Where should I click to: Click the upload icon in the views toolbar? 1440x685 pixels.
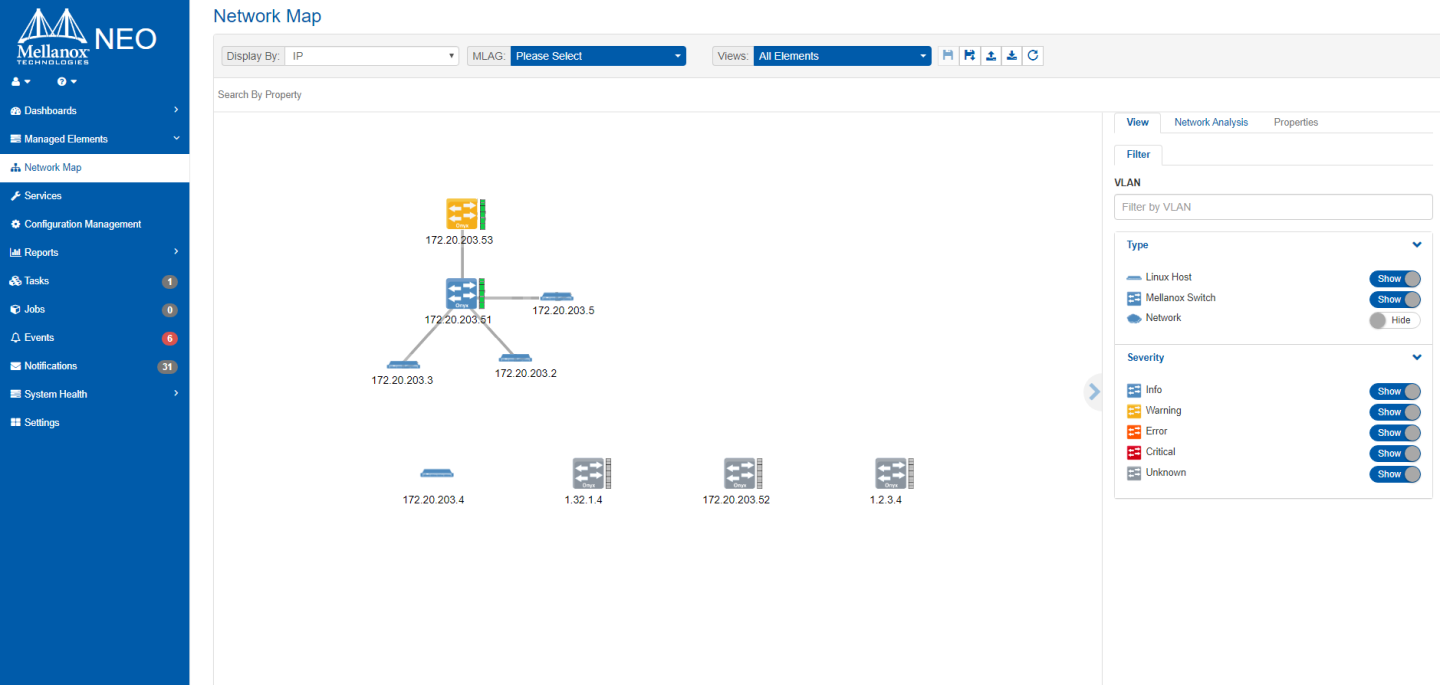pos(990,56)
